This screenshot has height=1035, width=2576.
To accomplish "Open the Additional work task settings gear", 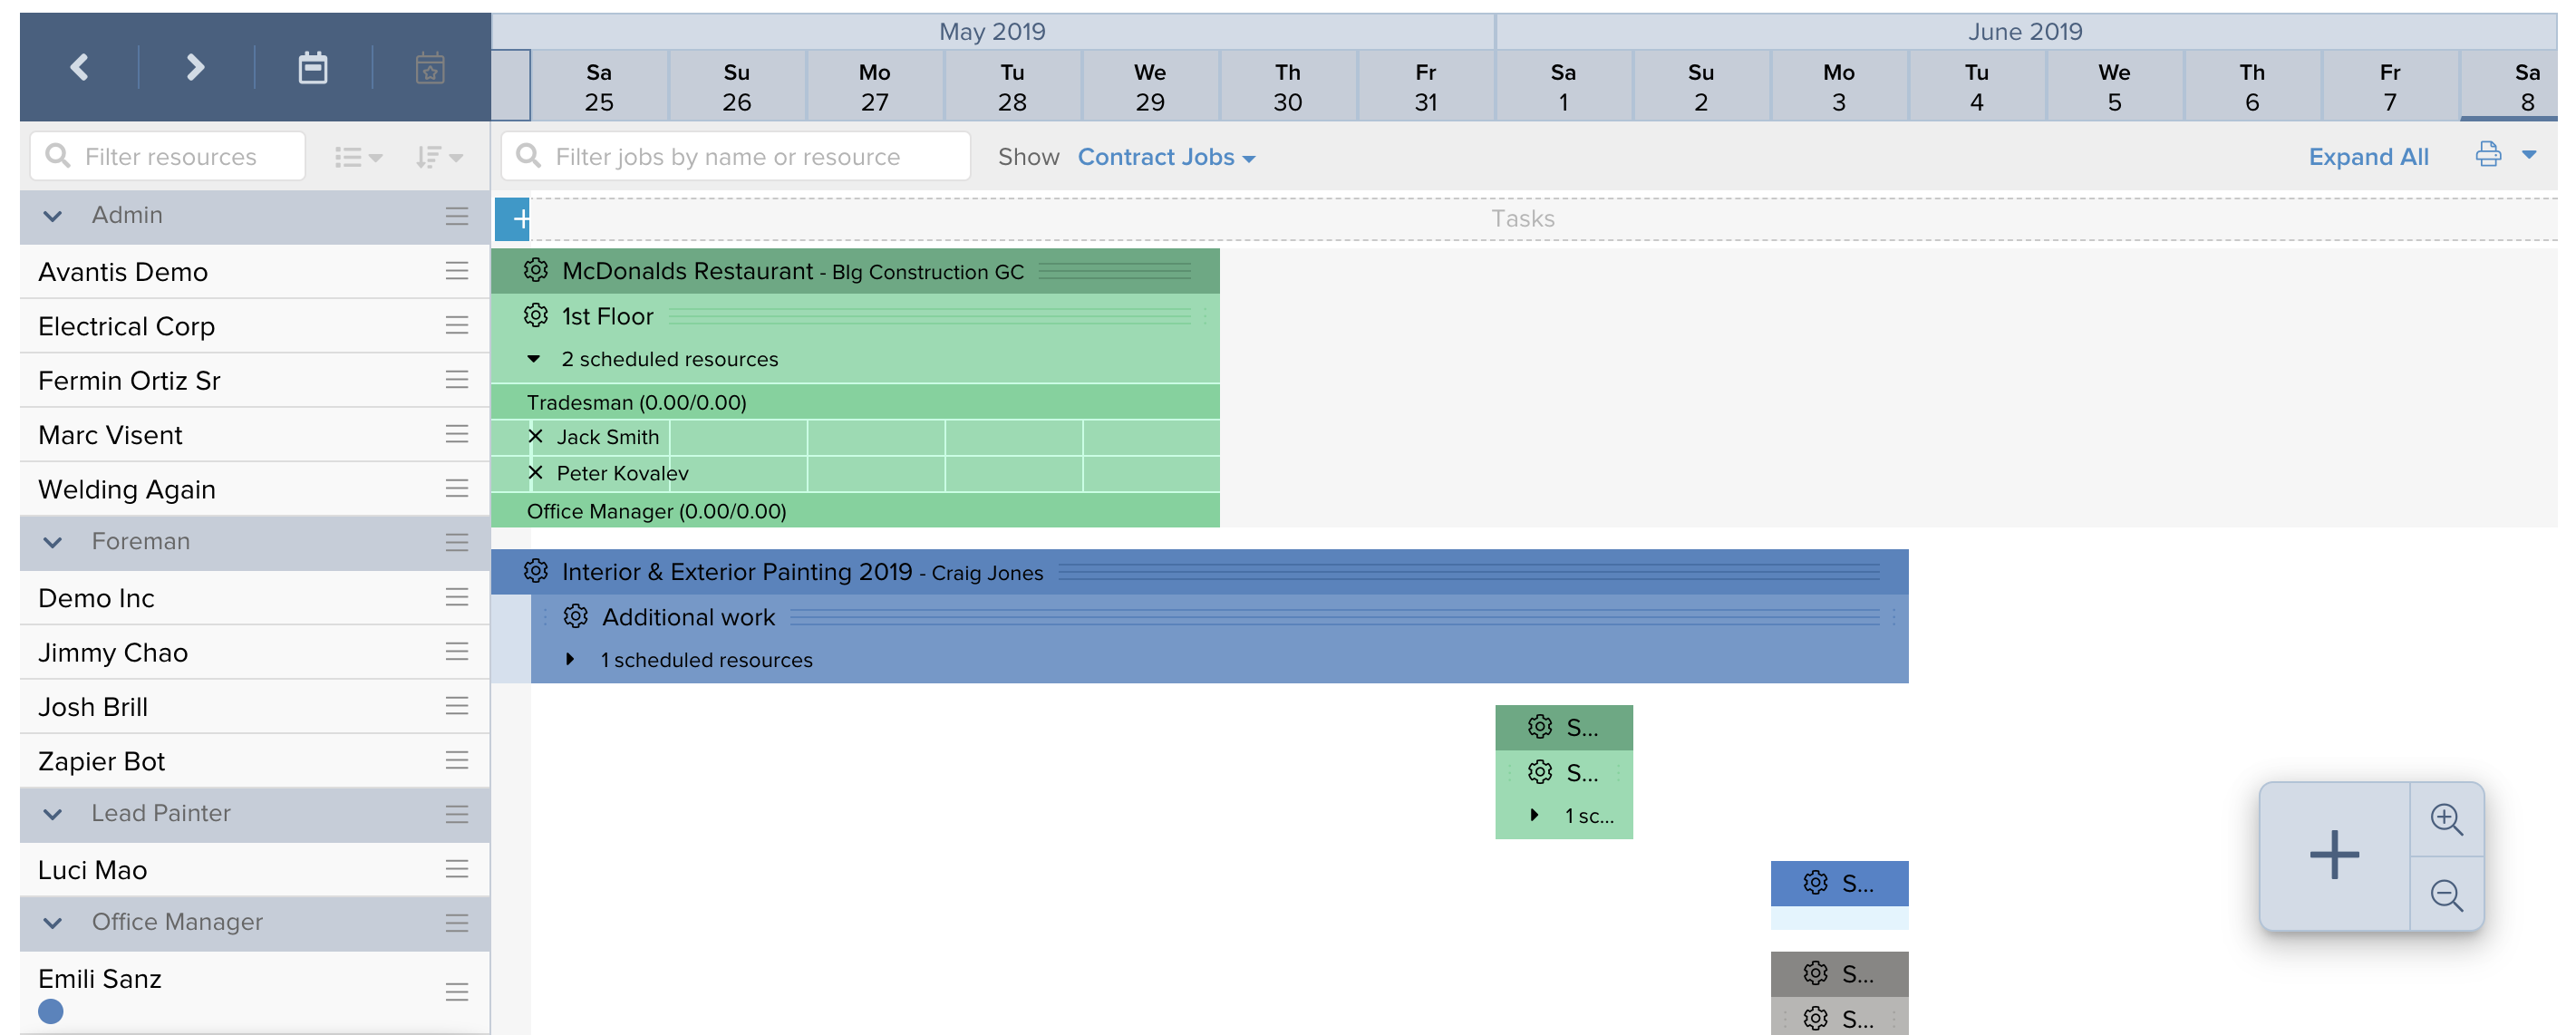I will coord(576,617).
